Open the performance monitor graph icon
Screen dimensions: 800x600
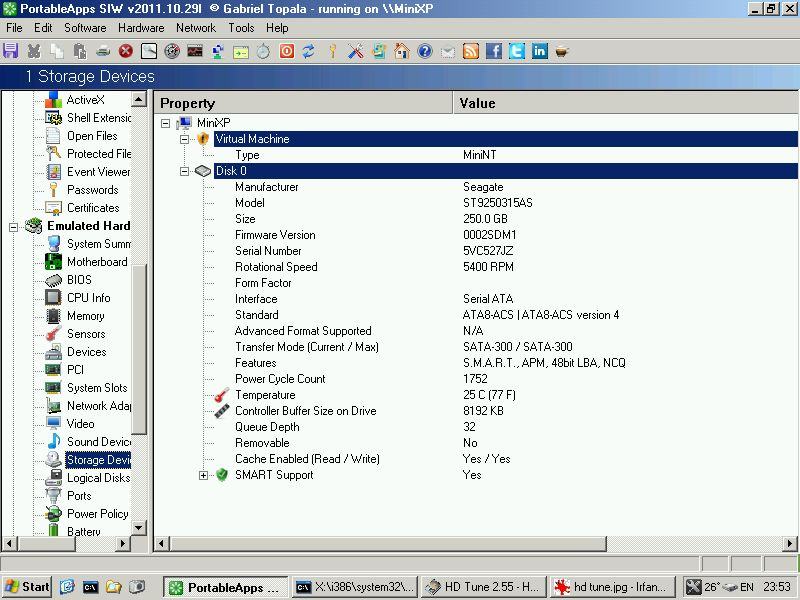click(x=195, y=51)
